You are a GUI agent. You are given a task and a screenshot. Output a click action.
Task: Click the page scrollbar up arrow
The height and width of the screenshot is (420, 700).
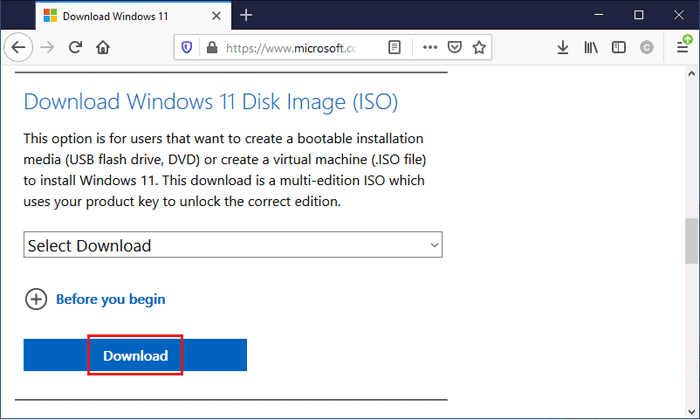click(x=692, y=74)
